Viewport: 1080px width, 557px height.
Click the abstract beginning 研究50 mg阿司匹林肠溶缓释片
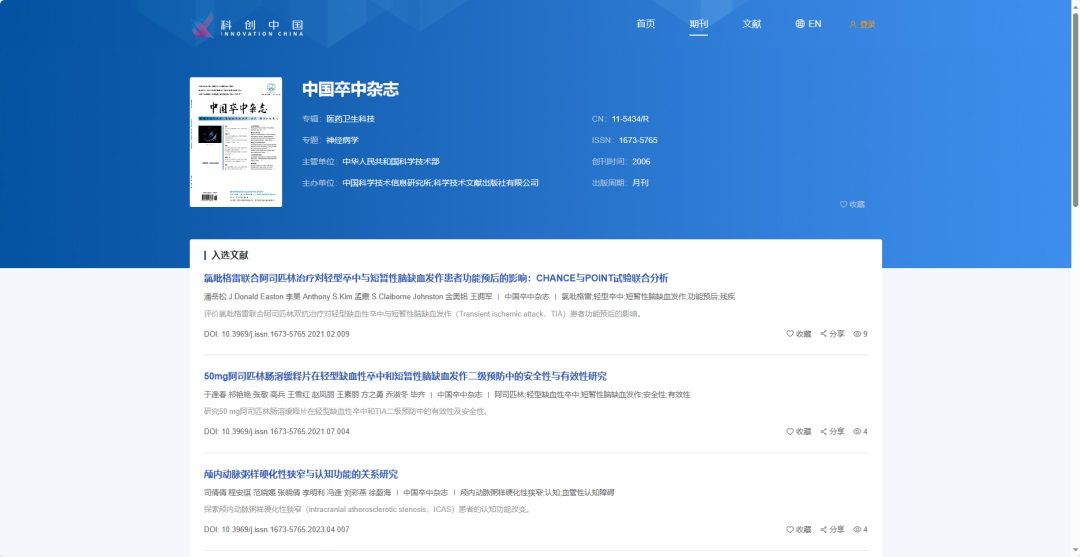346,412
